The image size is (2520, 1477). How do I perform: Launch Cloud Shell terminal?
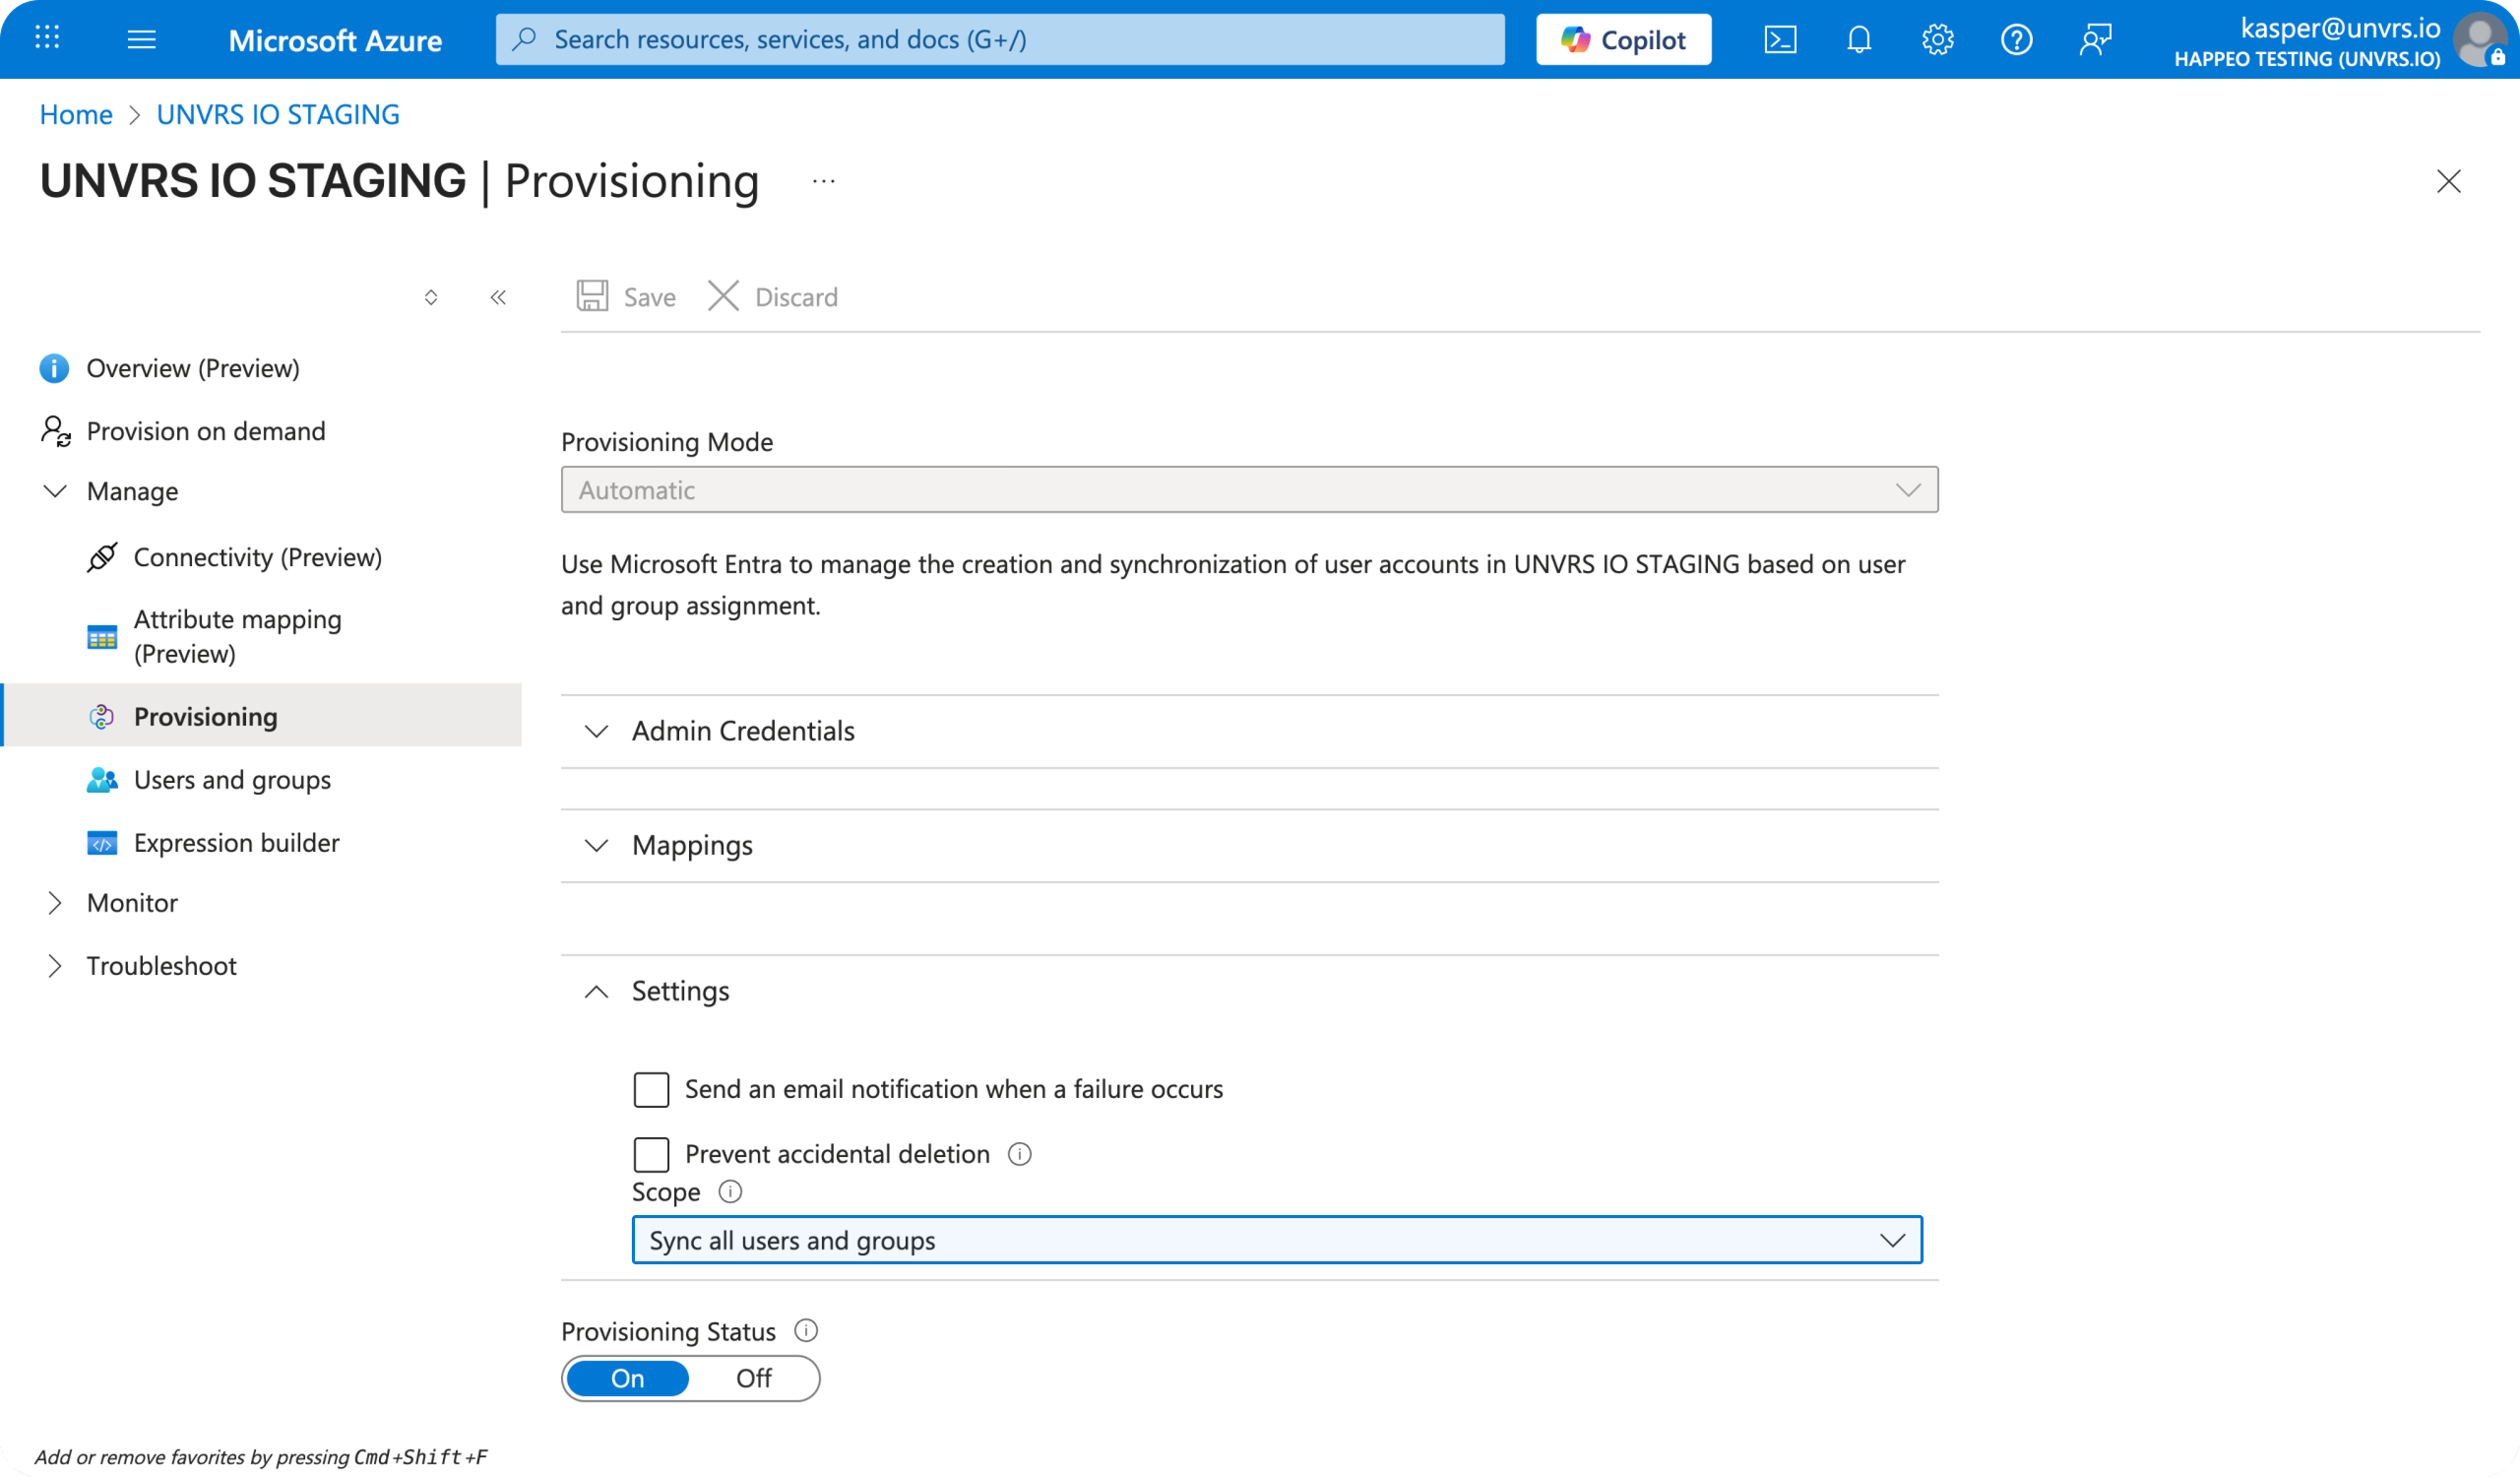coord(1781,39)
